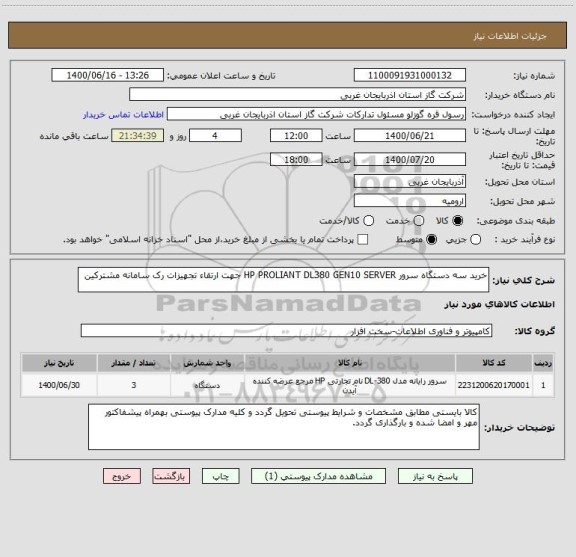Click the نام کالا column header

[x=350, y=363]
